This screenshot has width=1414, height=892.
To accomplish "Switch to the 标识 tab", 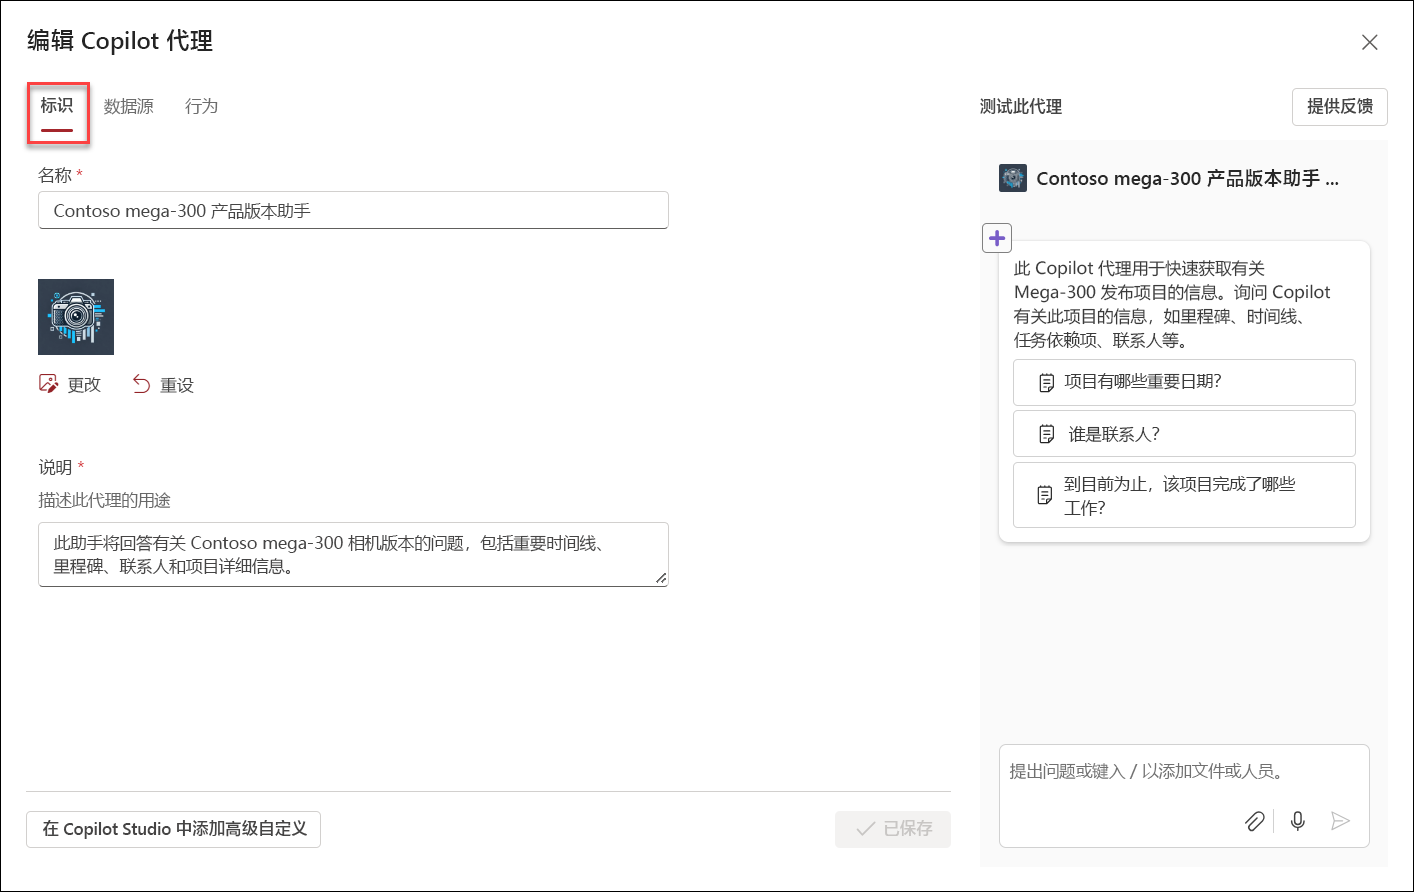I will click(57, 106).
